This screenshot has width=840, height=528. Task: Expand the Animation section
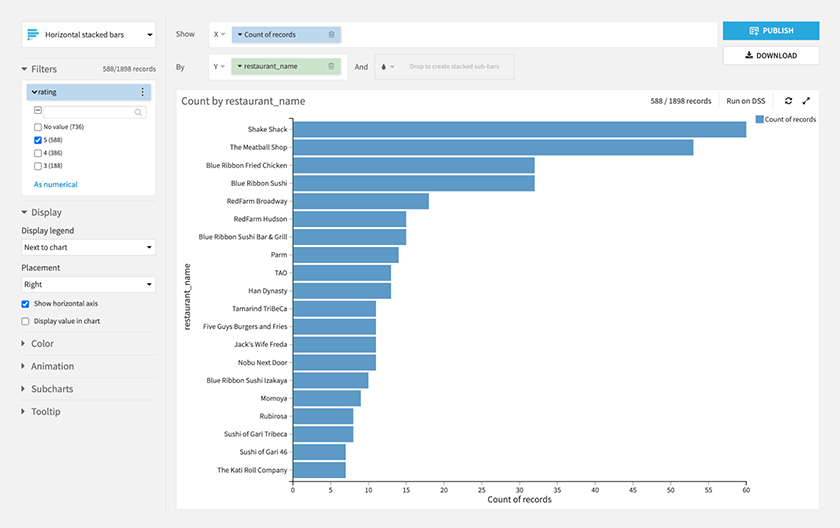coord(23,366)
